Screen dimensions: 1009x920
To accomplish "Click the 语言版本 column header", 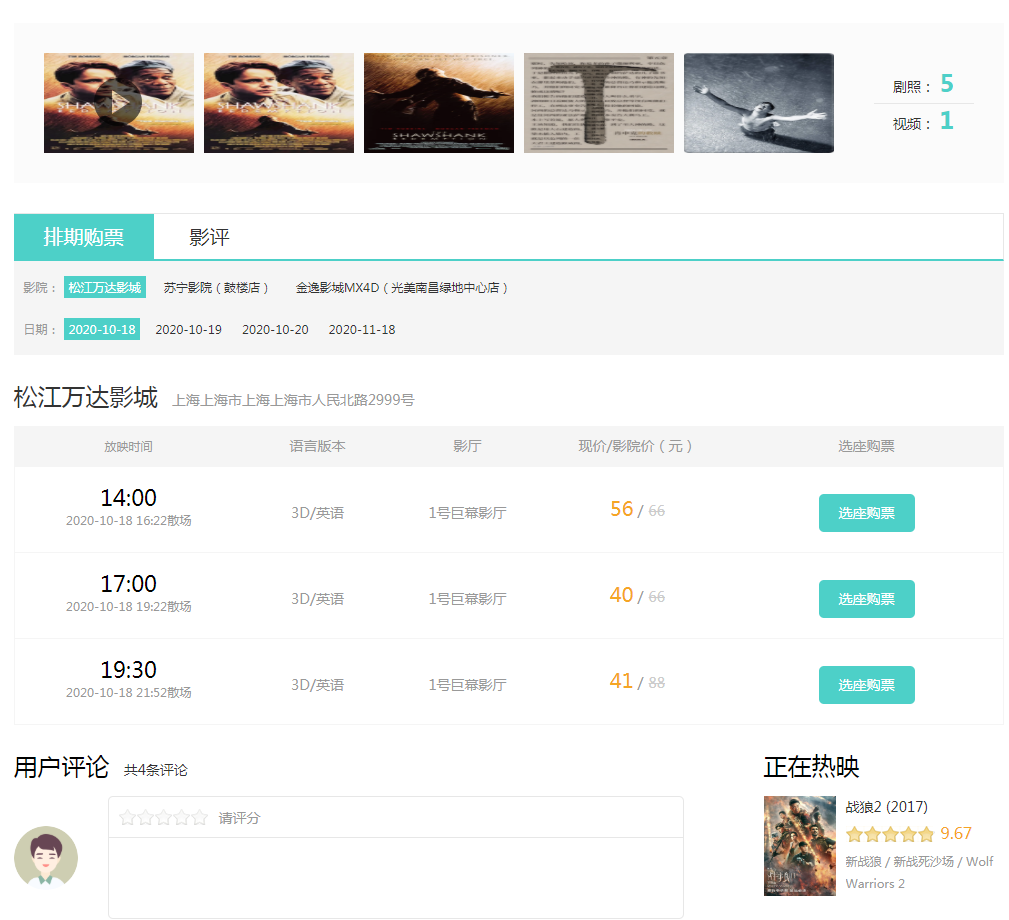I will coord(317,446).
